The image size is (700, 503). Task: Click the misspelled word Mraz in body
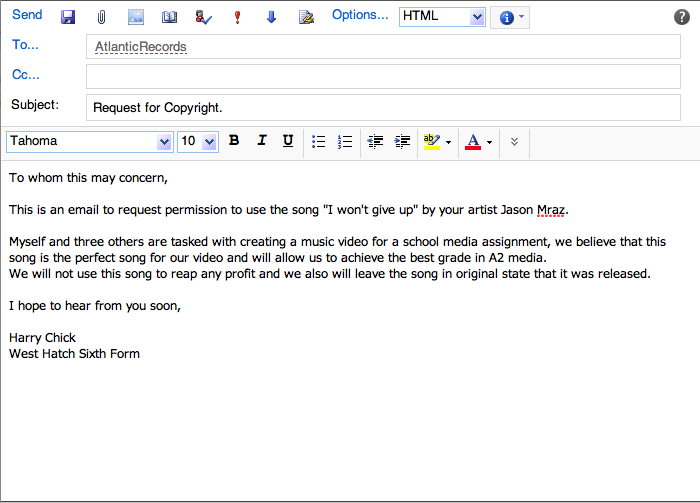[x=551, y=210]
